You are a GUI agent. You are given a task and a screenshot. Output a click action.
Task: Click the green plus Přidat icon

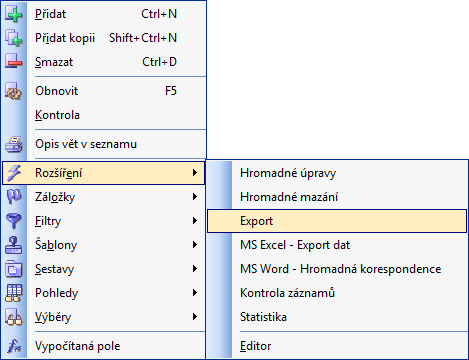pyautogui.click(x=14, y=14)
